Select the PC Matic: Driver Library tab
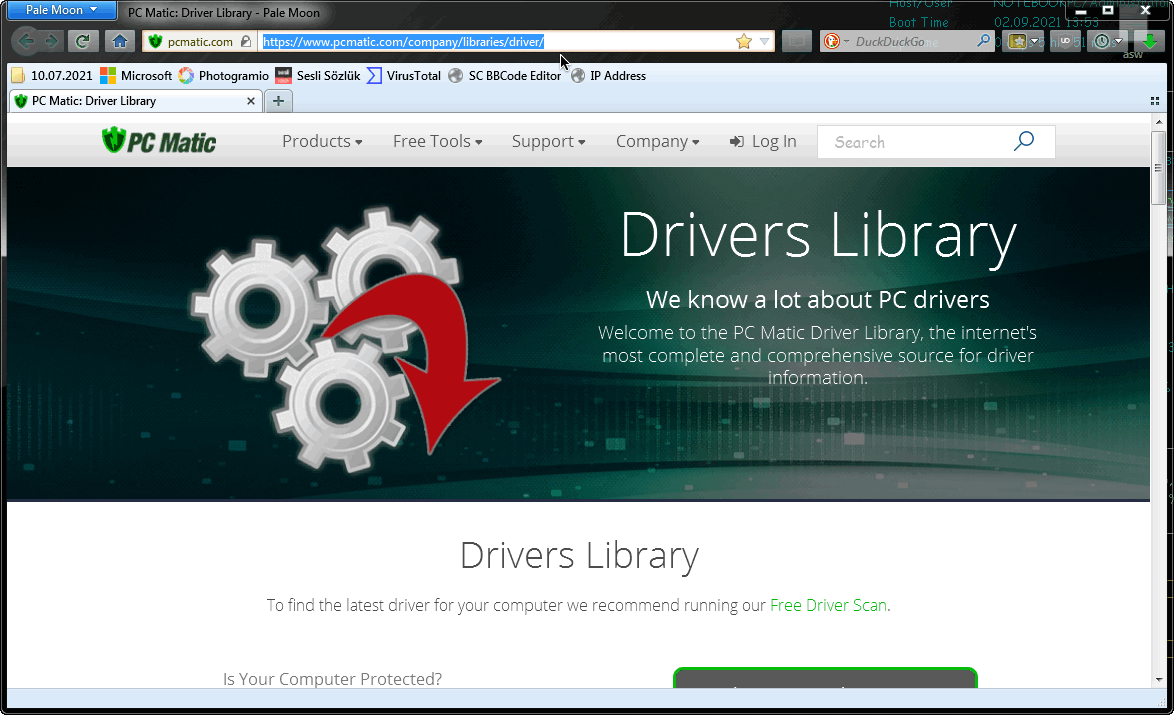Image resolution: width=1174 pixels, height=715 pixels. click(x=136, y=101)
